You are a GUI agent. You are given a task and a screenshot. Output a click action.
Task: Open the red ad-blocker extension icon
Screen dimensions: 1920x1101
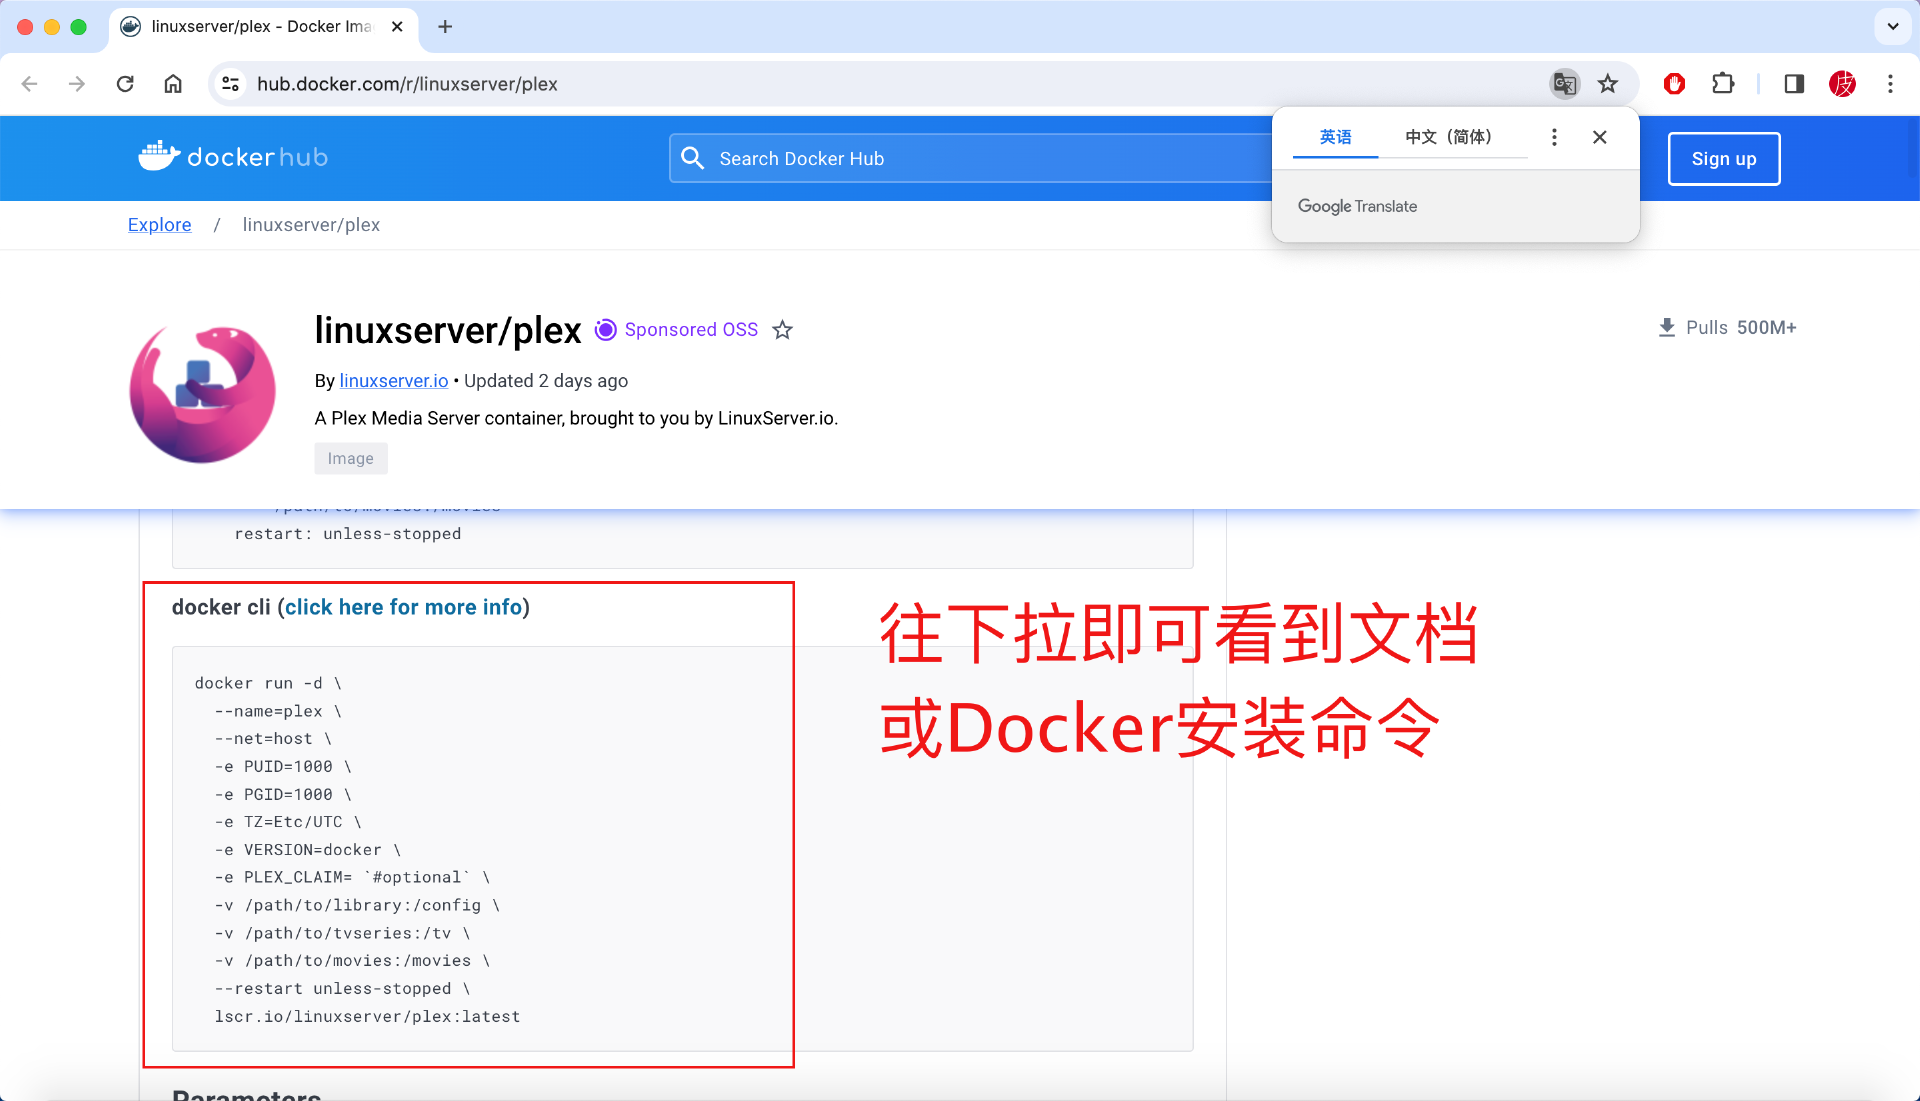(1674, 84)
